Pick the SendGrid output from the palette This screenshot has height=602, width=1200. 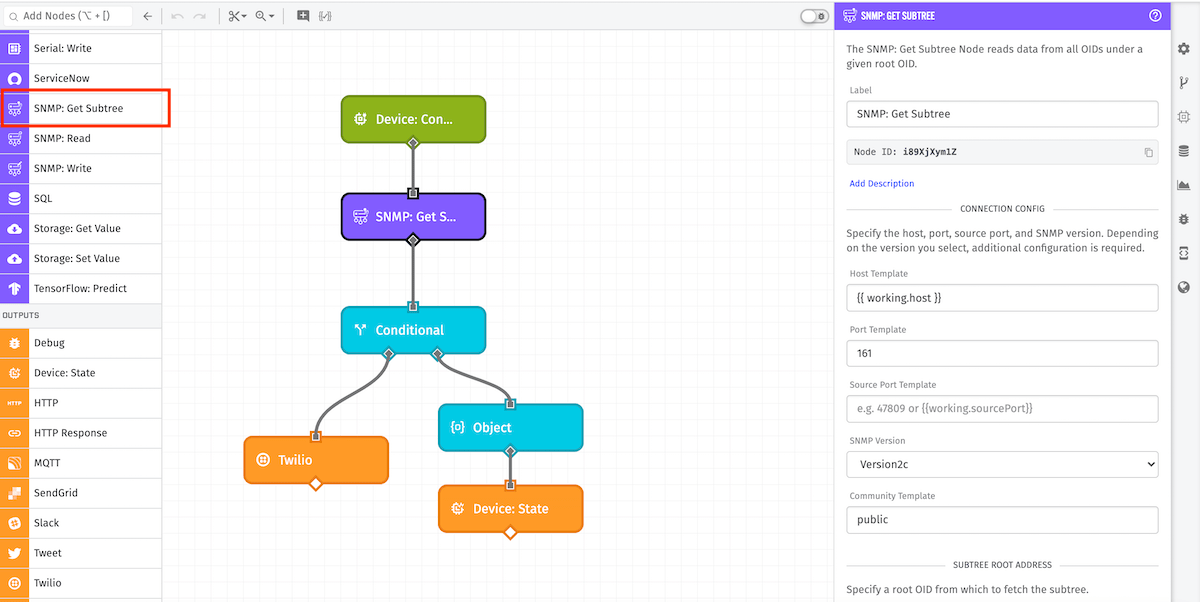(x=80, y=493)
